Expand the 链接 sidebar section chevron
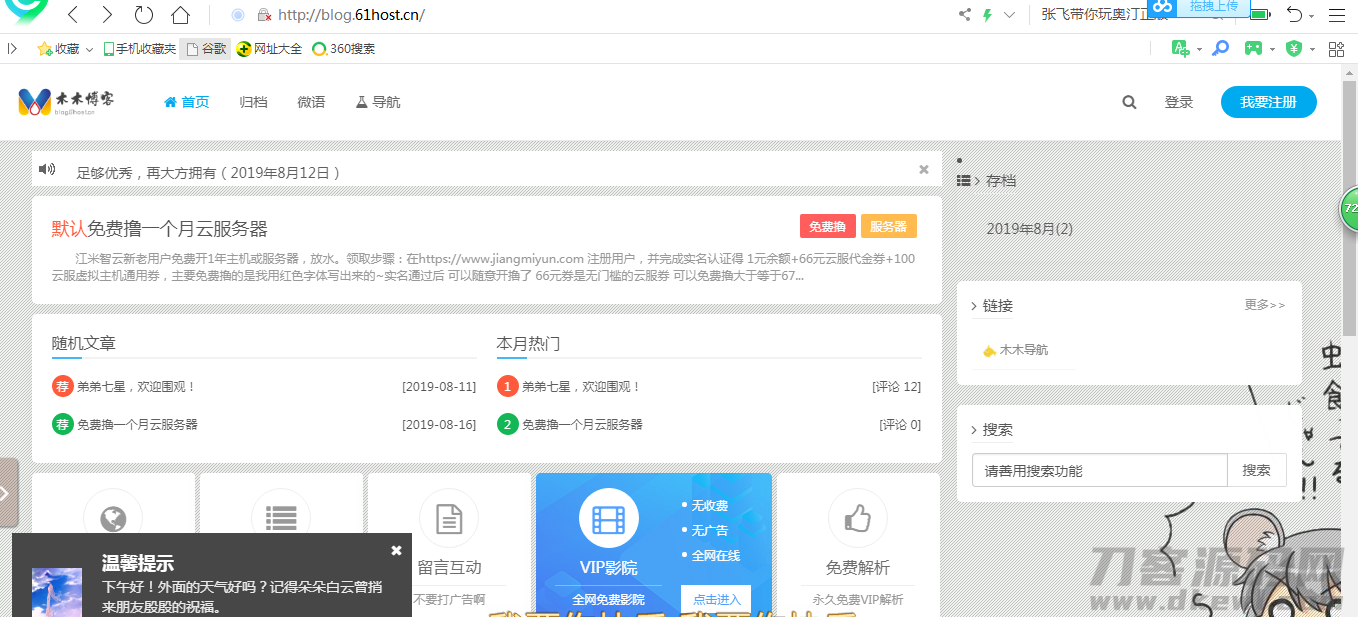 pyautogui.click(x=972, y=306)
